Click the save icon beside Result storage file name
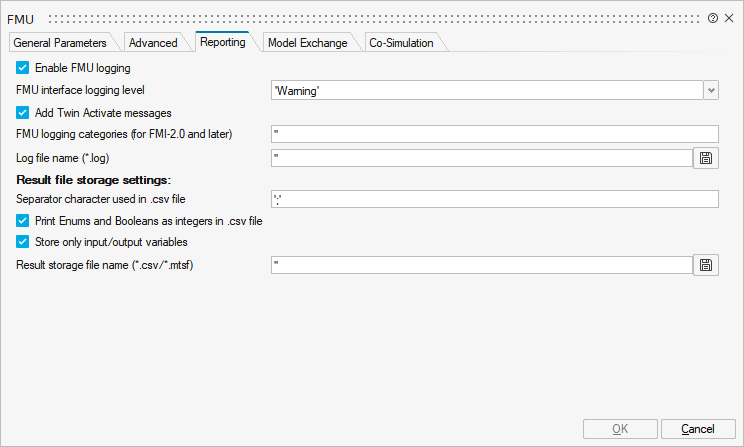Image resolution: width=744 pixels, height=447 pixels. coord(707,265)
